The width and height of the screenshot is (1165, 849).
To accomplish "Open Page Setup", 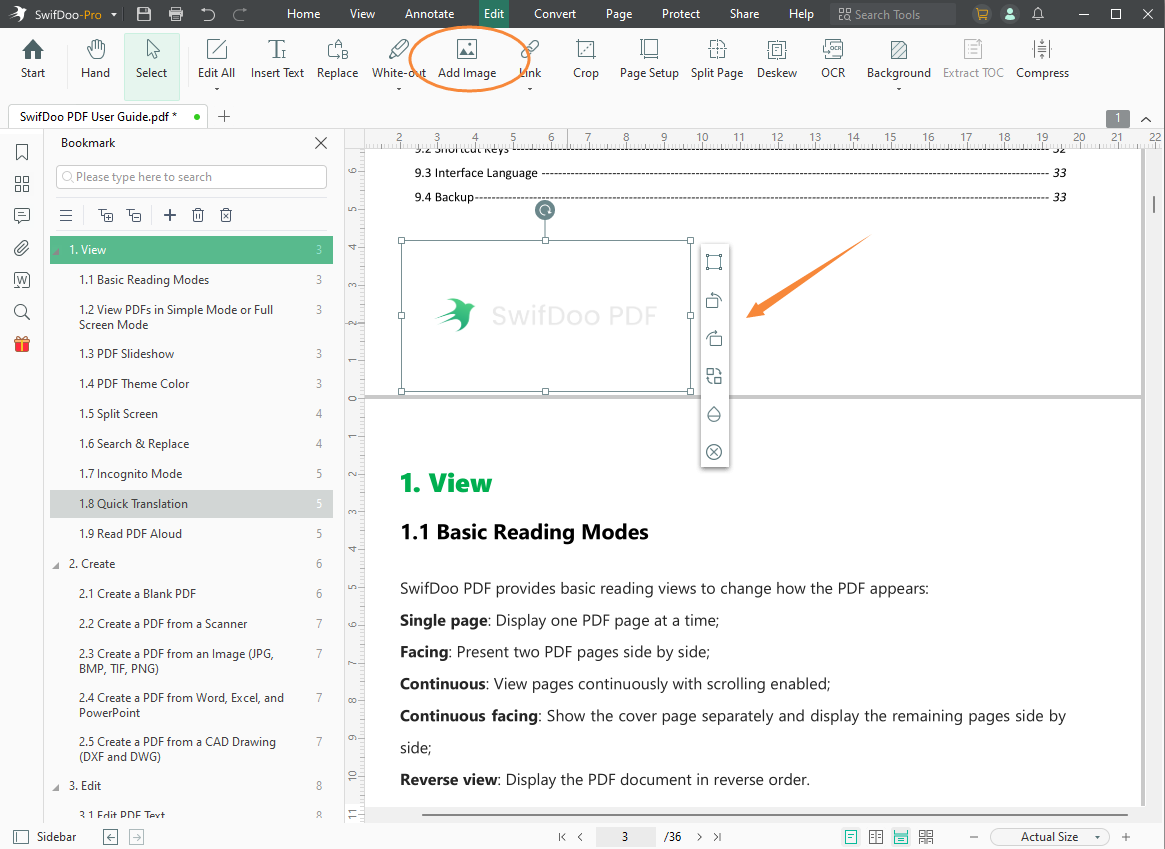I will [649, 59].
